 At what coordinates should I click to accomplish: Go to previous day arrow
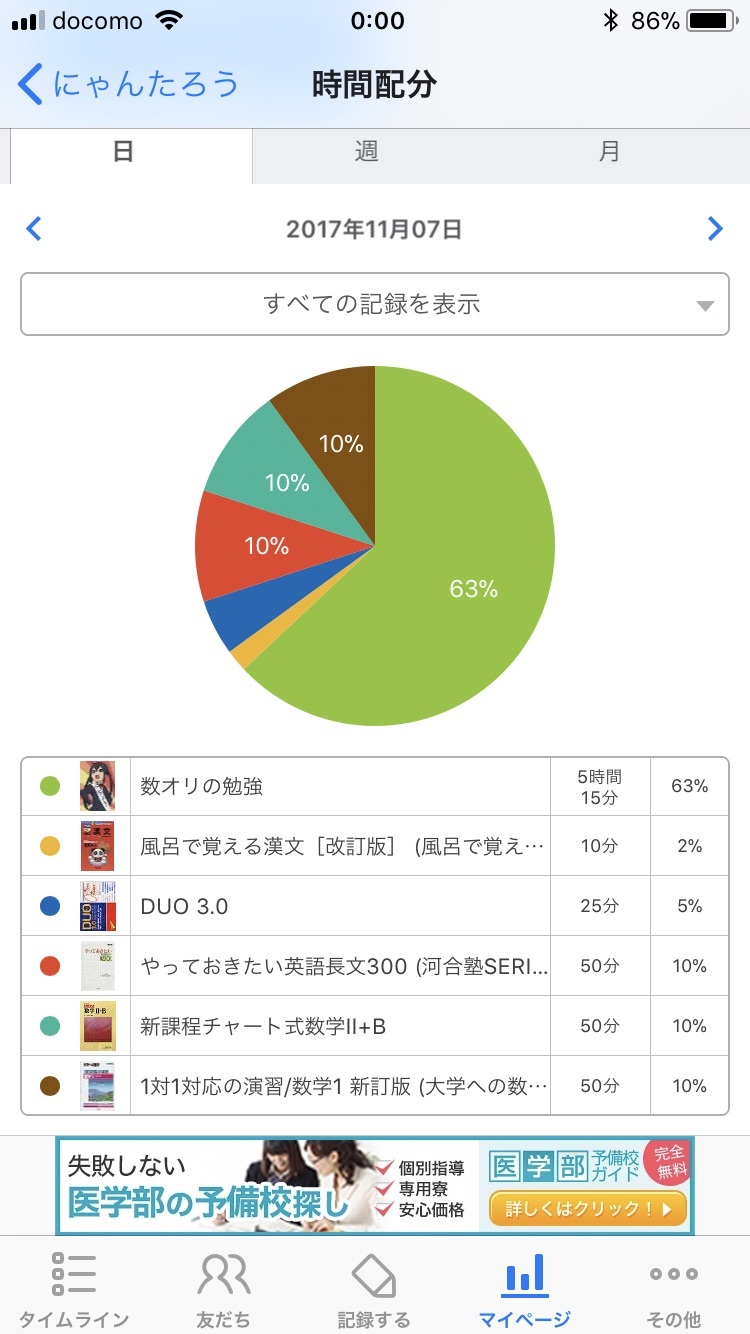click(34, 229)
